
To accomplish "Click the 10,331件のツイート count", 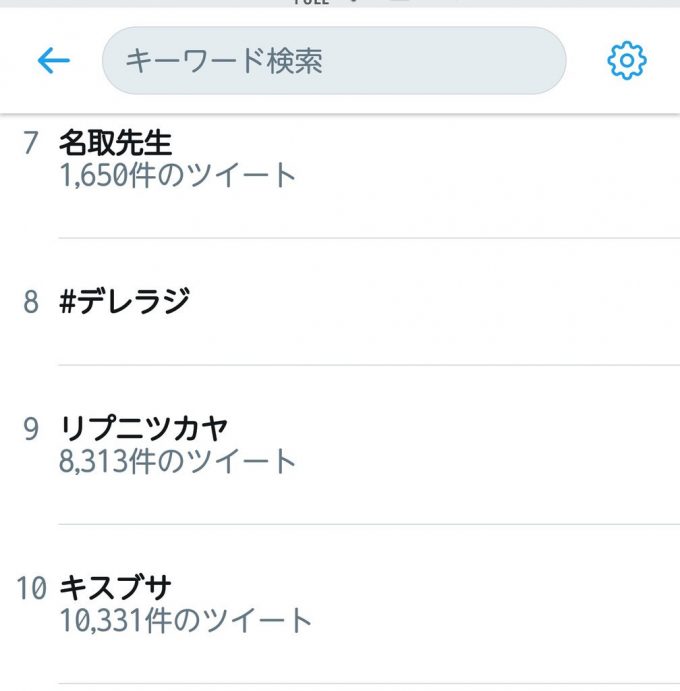I will [185, 619].
